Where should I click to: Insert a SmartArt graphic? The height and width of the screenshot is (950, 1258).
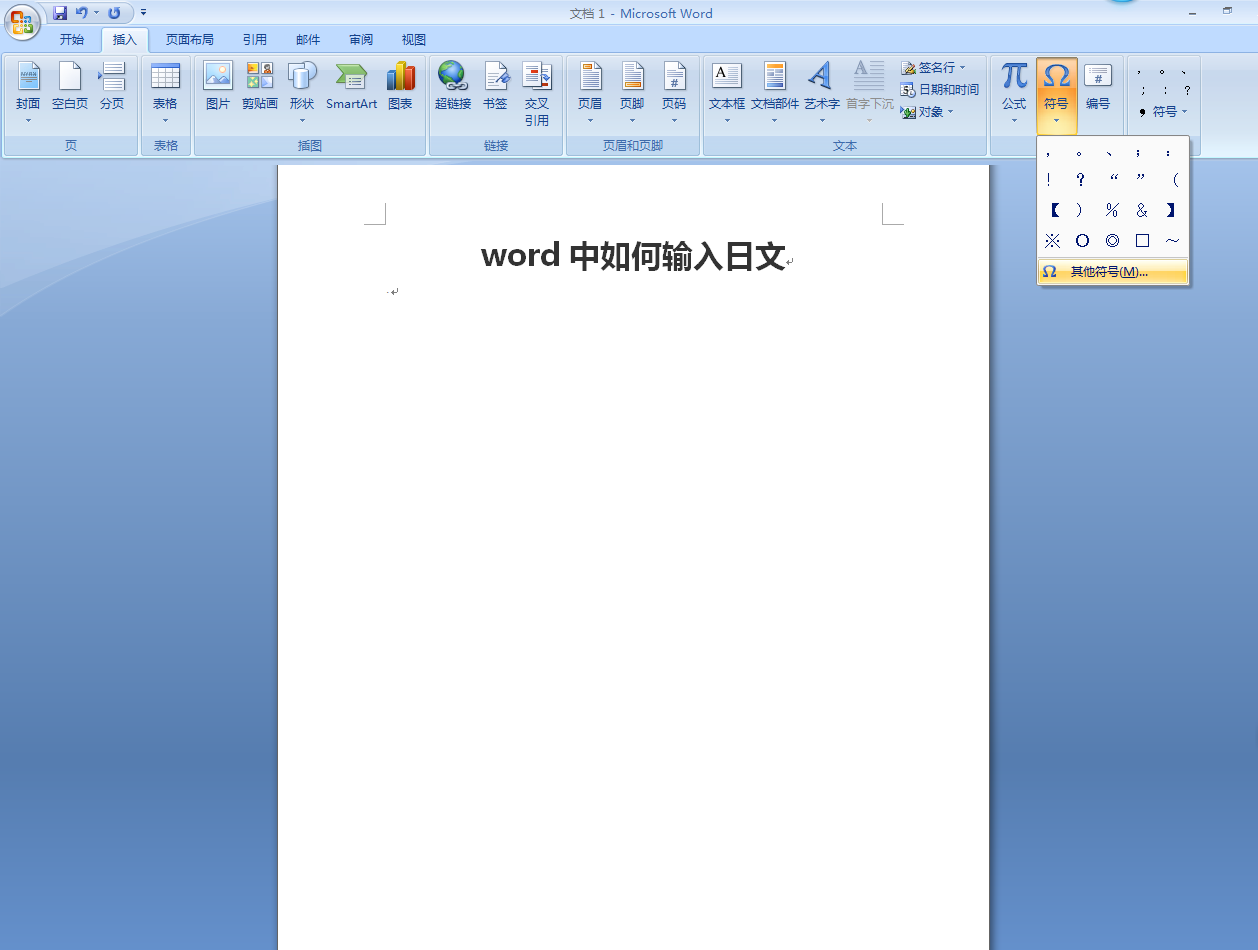[x=351, y=86]
